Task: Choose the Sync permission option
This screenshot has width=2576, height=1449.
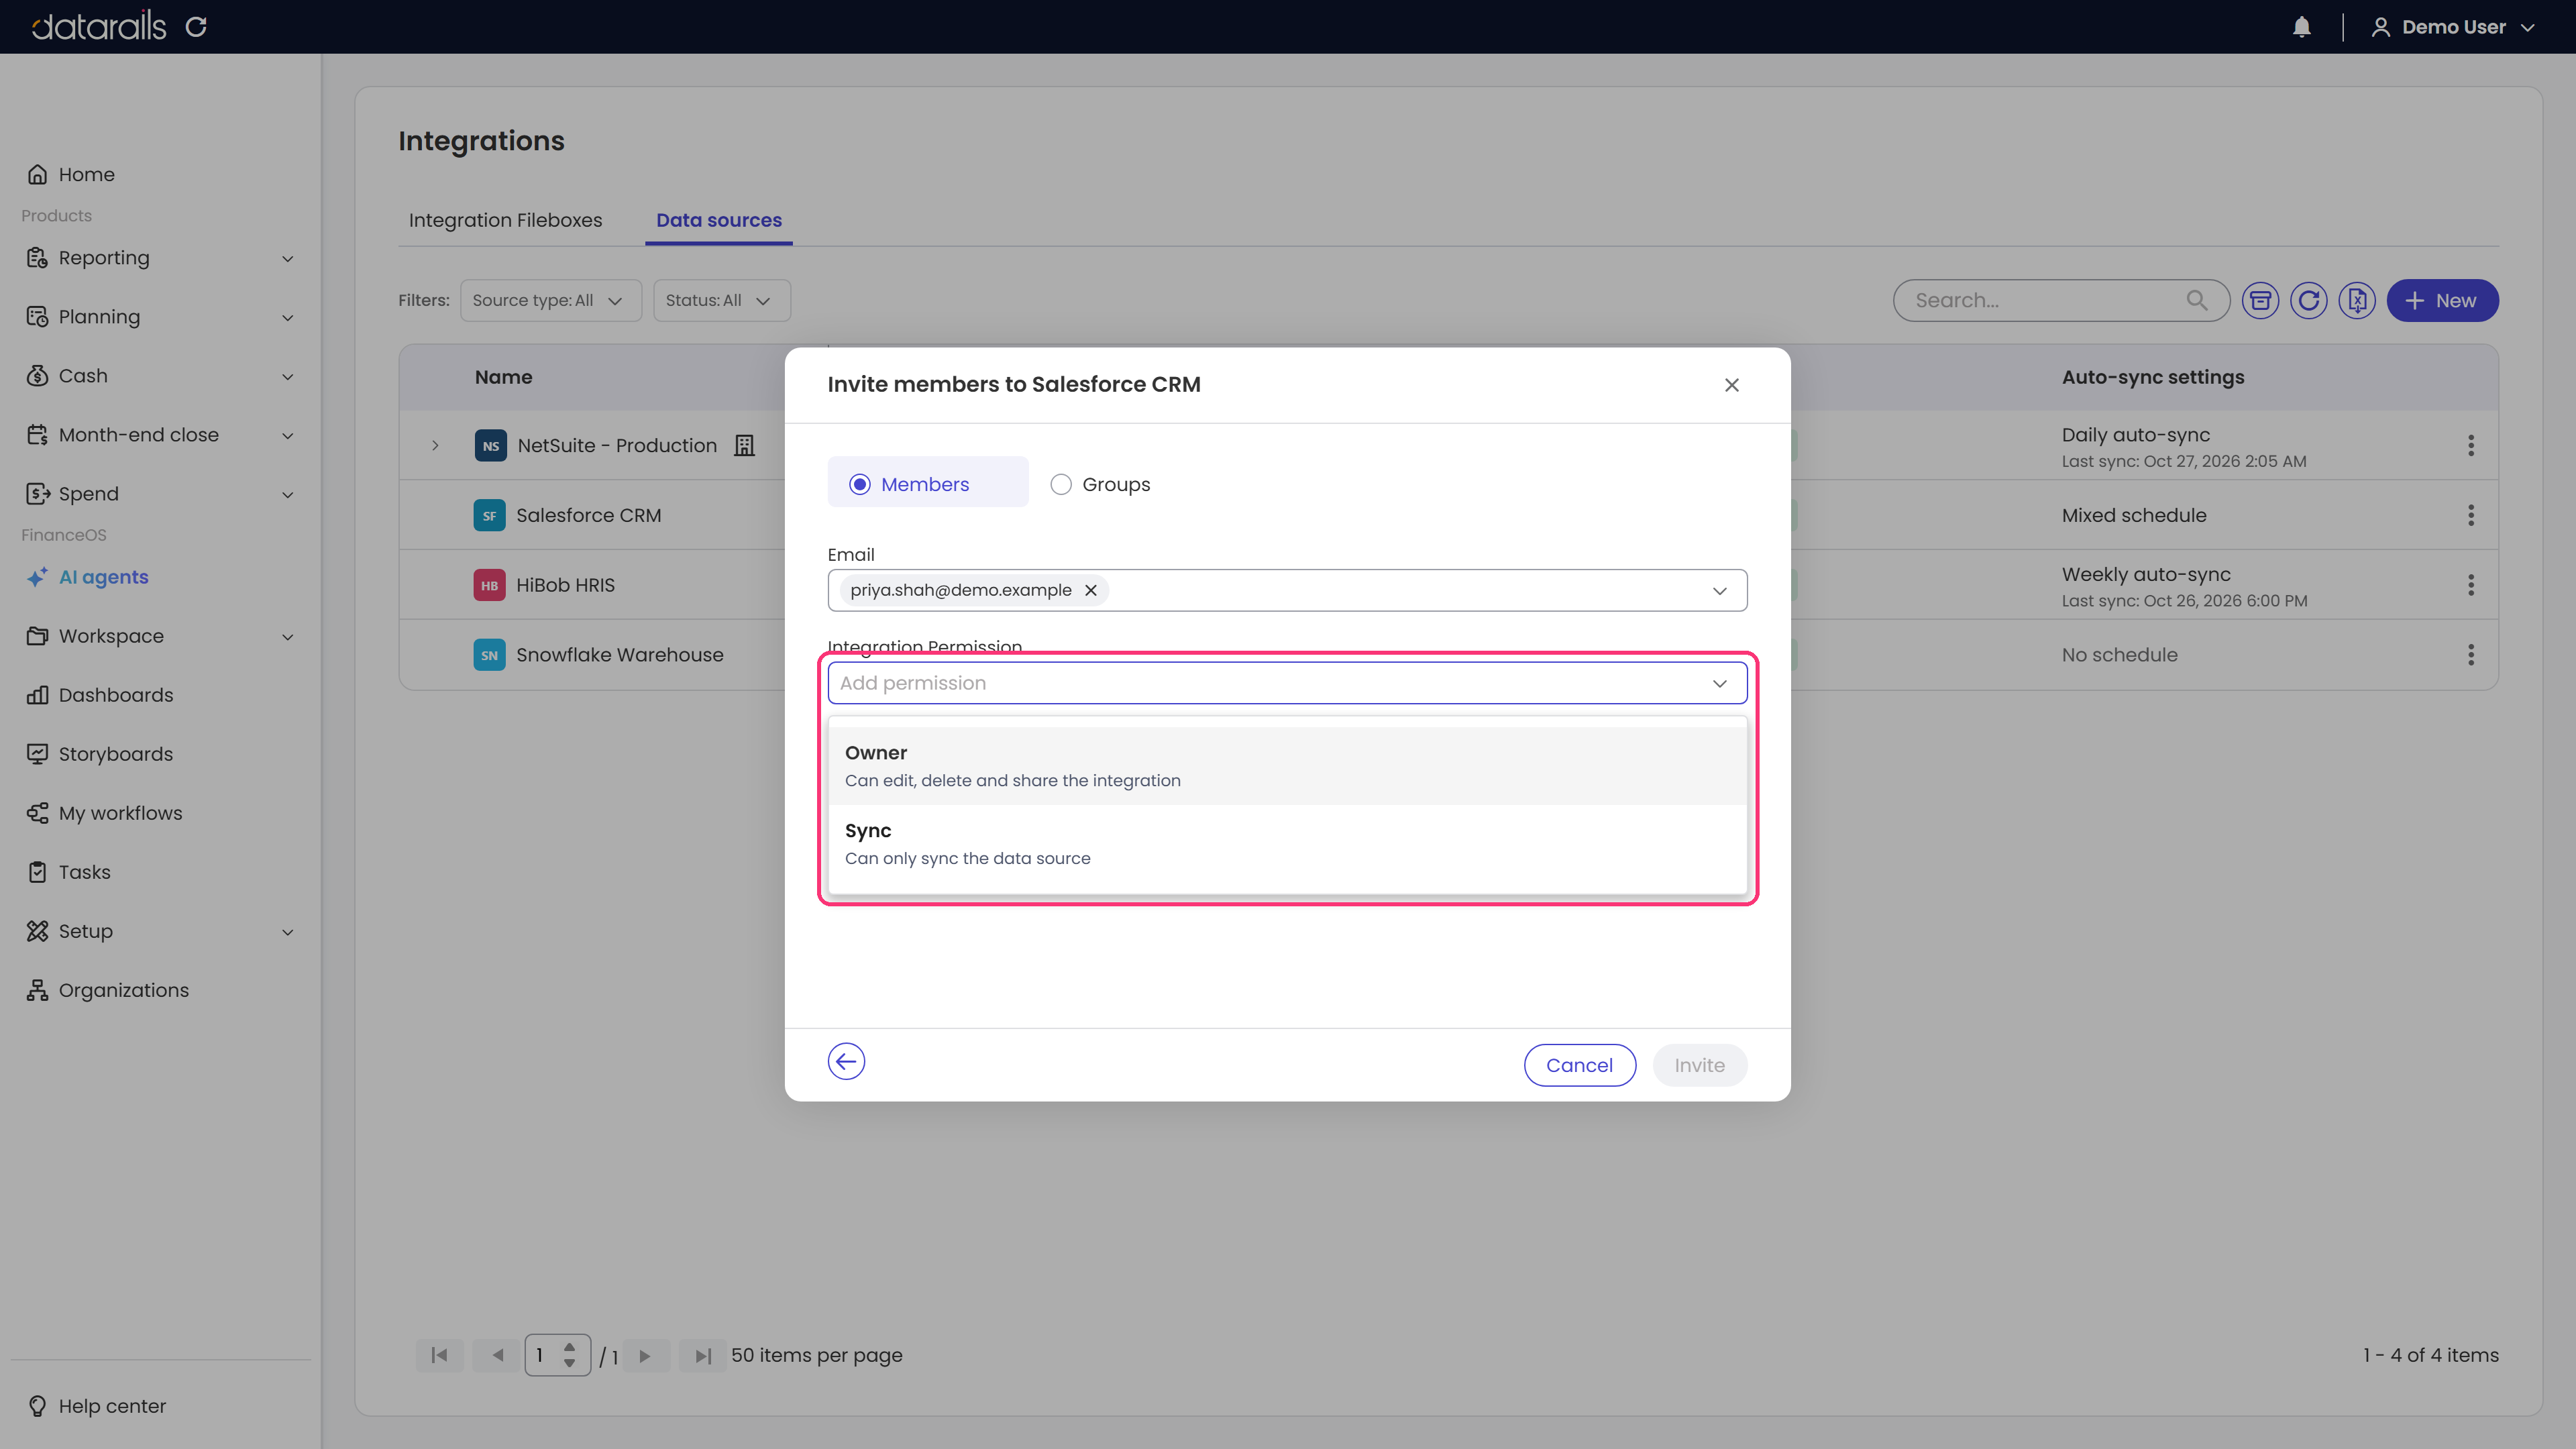Action: pos(1287,843)
